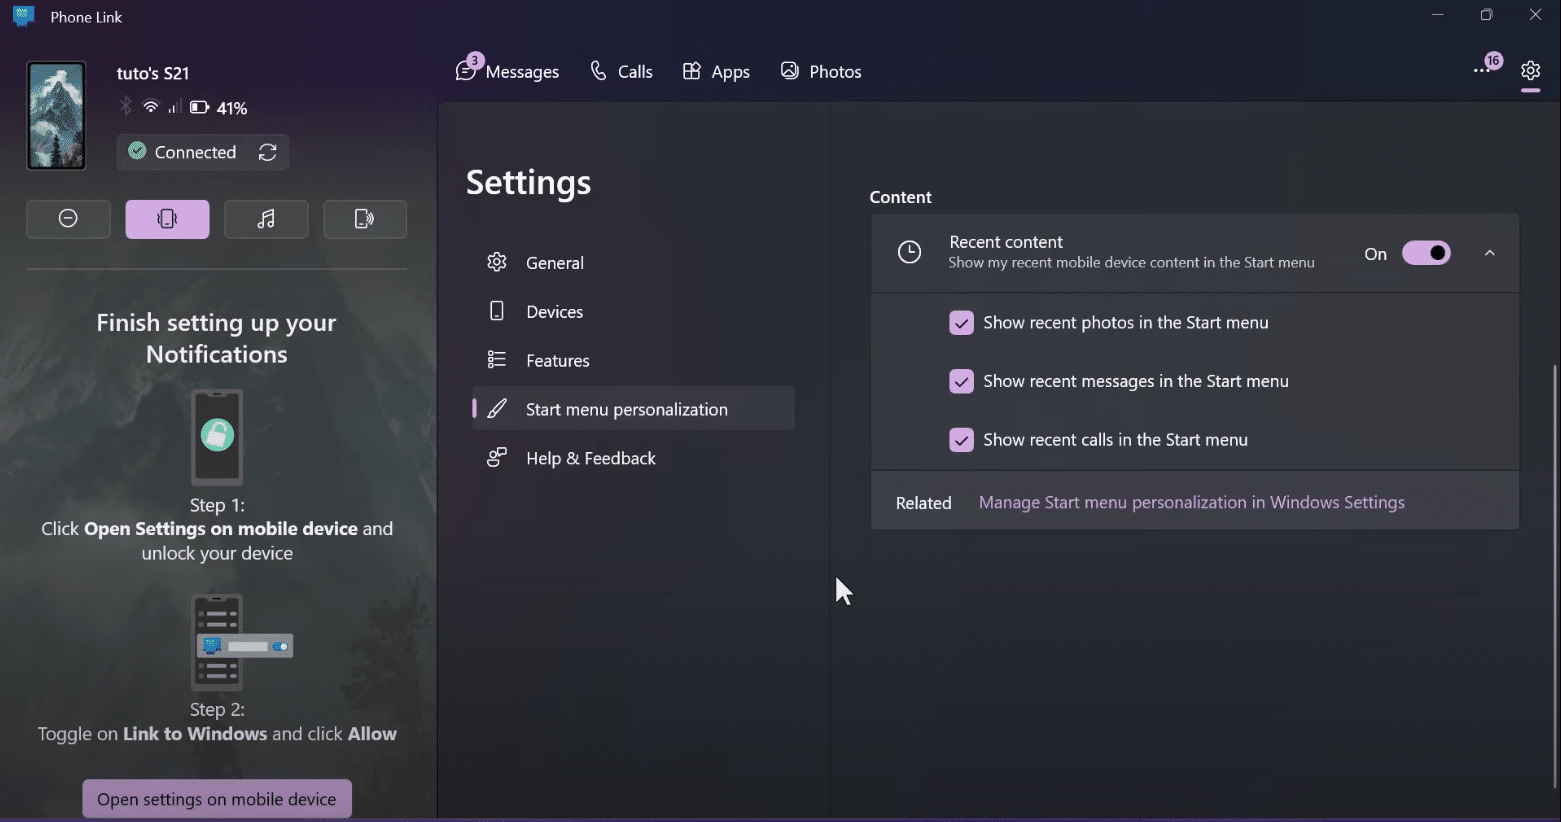
Task: Uncheck Show recent messages in Start menu
Action: [961, 381]
